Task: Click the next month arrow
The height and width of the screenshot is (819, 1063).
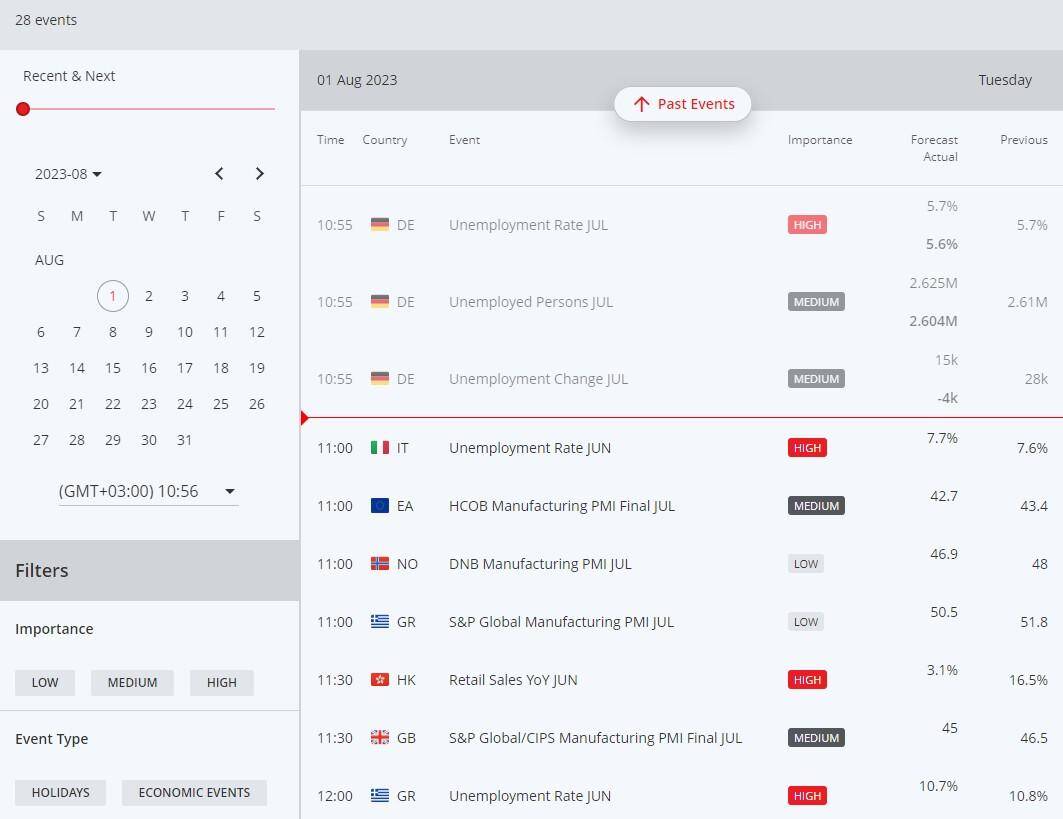Action: tap(259, 174)
